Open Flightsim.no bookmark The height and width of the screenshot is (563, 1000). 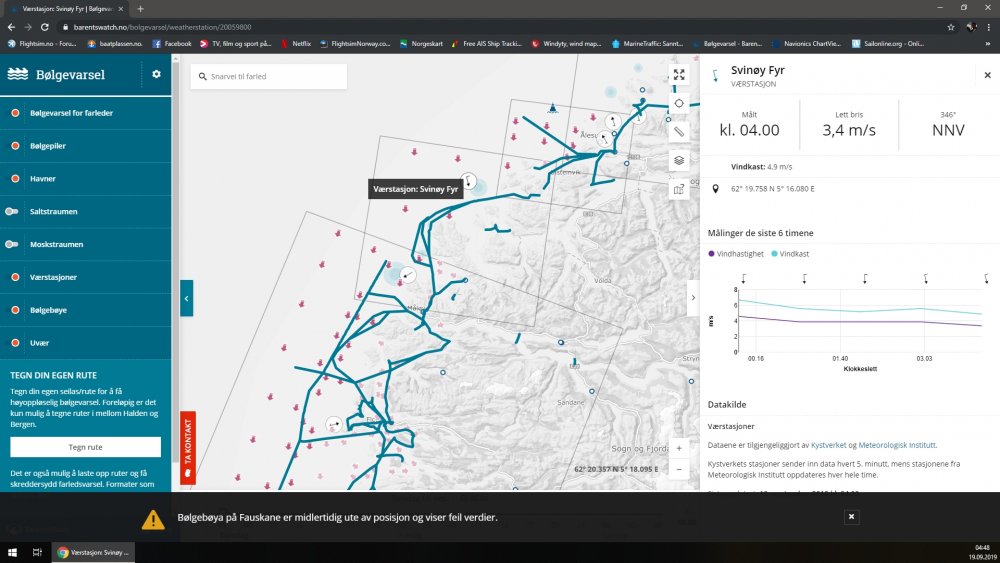pos(42,44)
